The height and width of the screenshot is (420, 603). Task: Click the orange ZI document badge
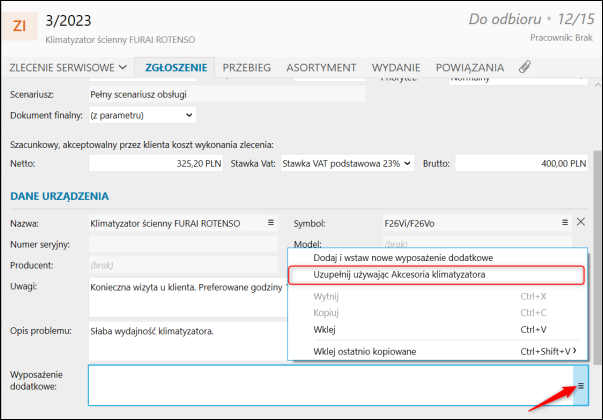pos(19,26)
